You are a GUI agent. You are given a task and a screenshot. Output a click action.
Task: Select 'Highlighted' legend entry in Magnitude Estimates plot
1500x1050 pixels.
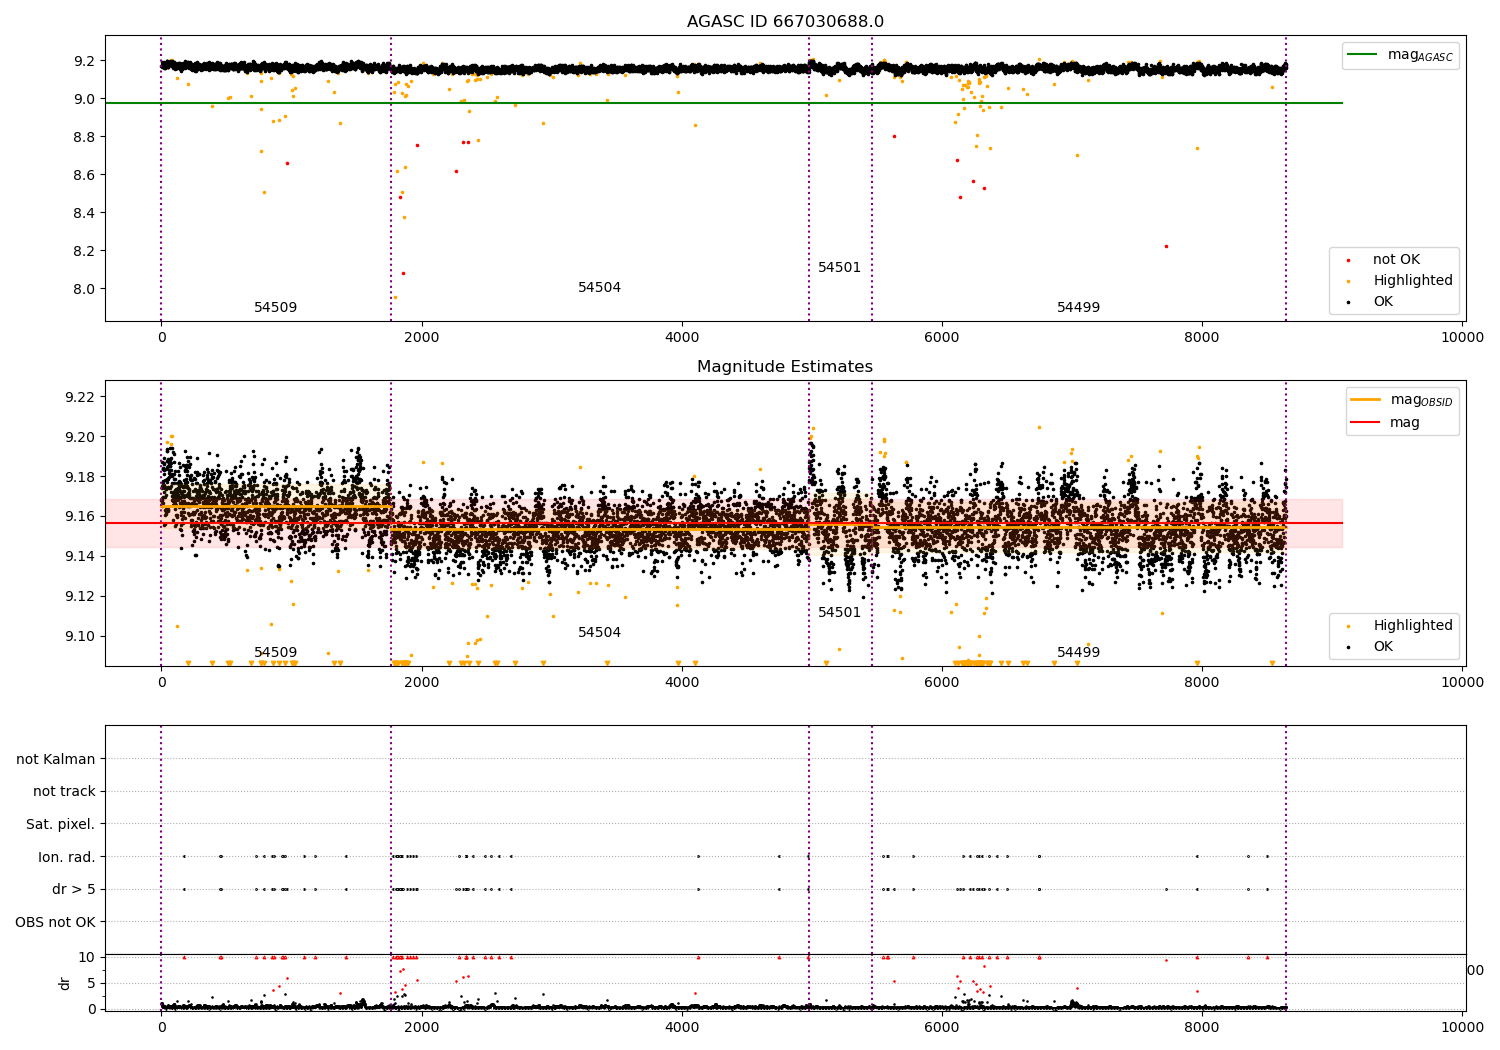click(1413, 625)
